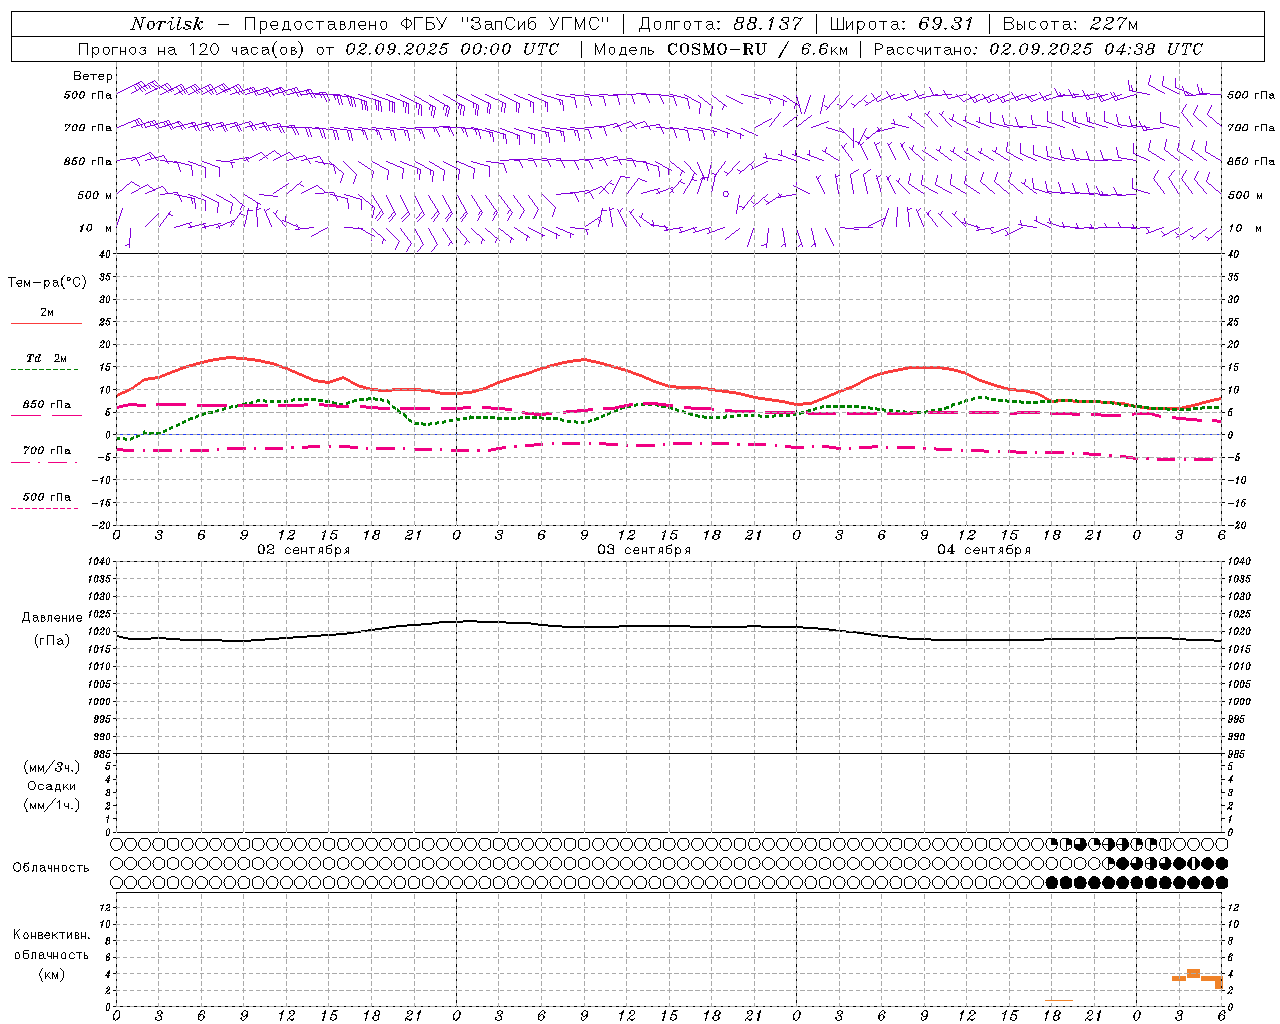Click the "Td 2м" dew point legend entry
Viewport: 1280px width, 1024px height.
pyautogui.click(x=46, y=358)
